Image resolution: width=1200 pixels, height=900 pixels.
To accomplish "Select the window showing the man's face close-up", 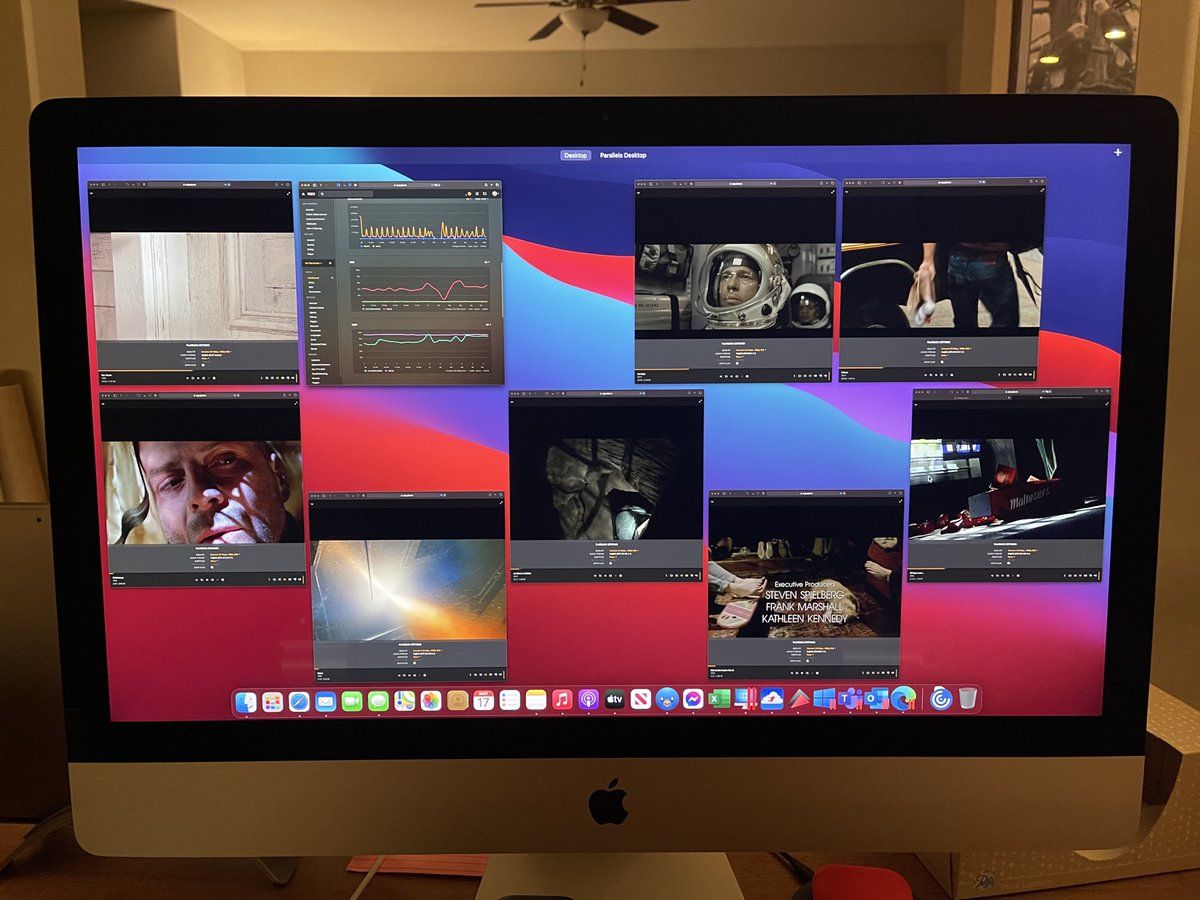I will (202, 490).
